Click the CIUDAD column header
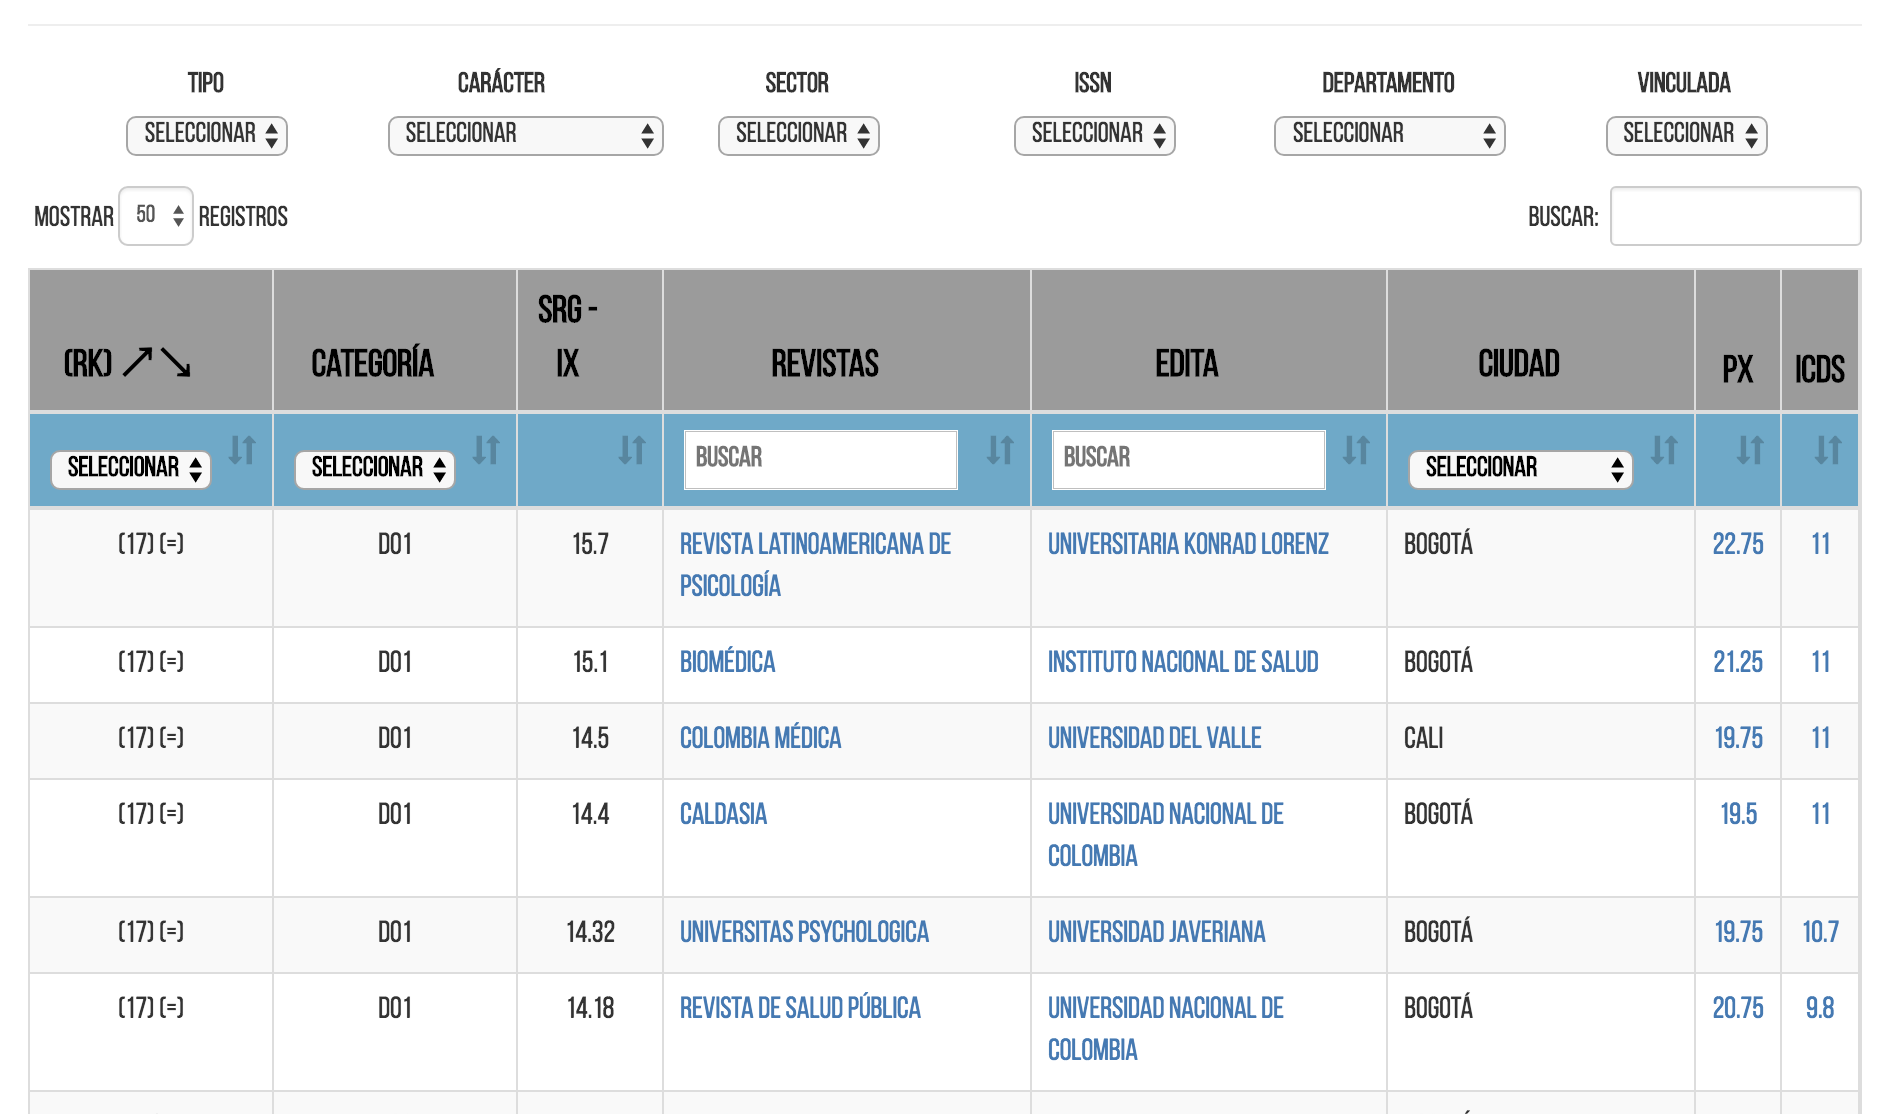 [x=1519, y=364]
